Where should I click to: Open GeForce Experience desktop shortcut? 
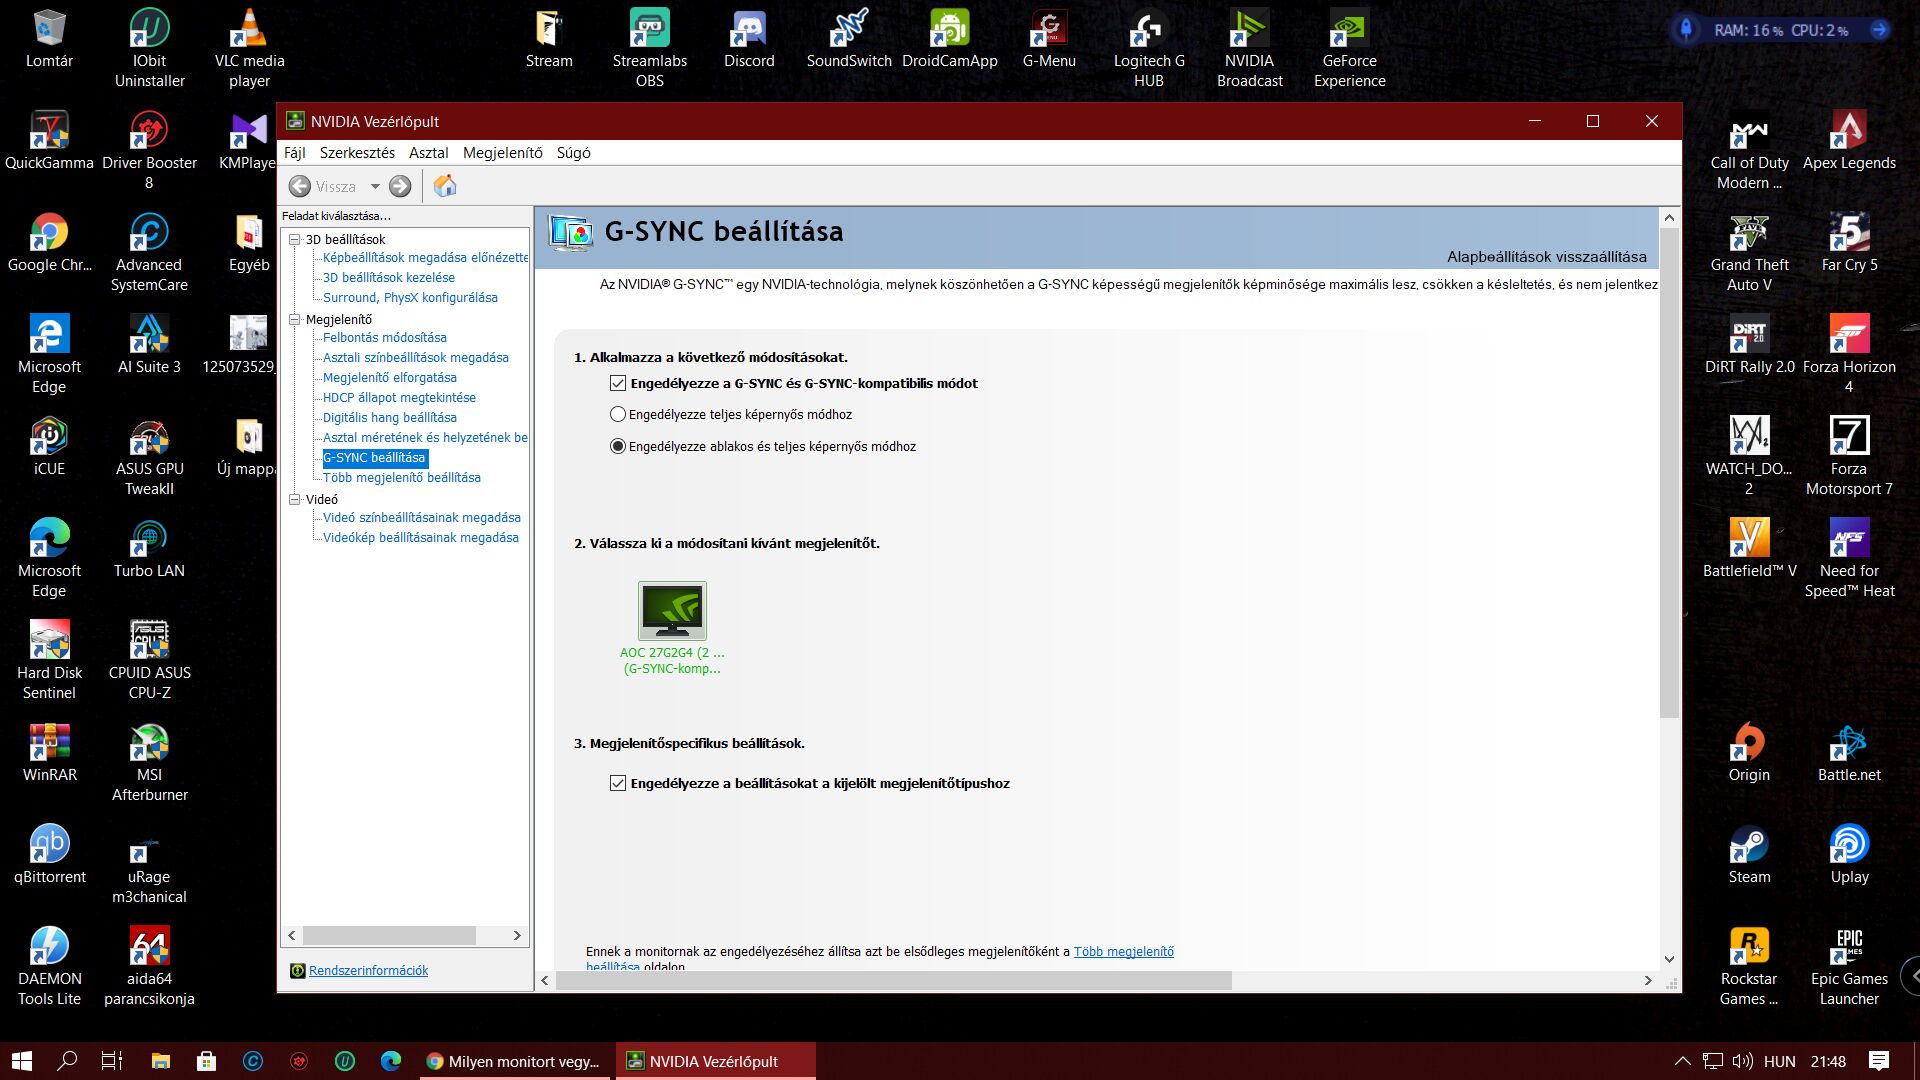1349,48
